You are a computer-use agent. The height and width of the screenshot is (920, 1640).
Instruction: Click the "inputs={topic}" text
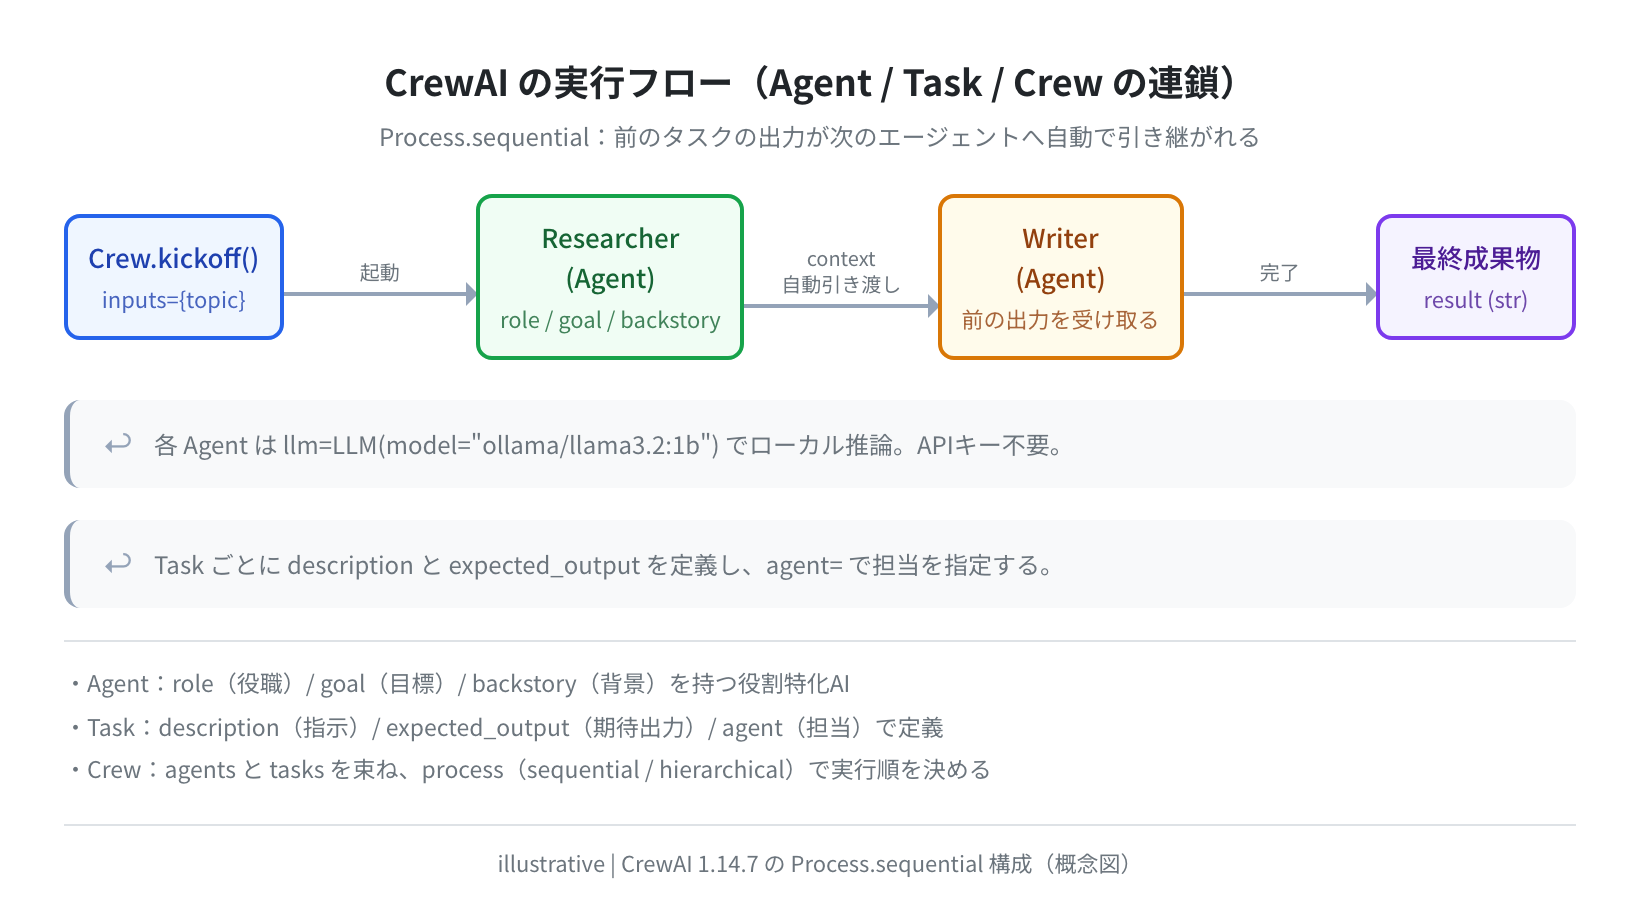(174, 300)
